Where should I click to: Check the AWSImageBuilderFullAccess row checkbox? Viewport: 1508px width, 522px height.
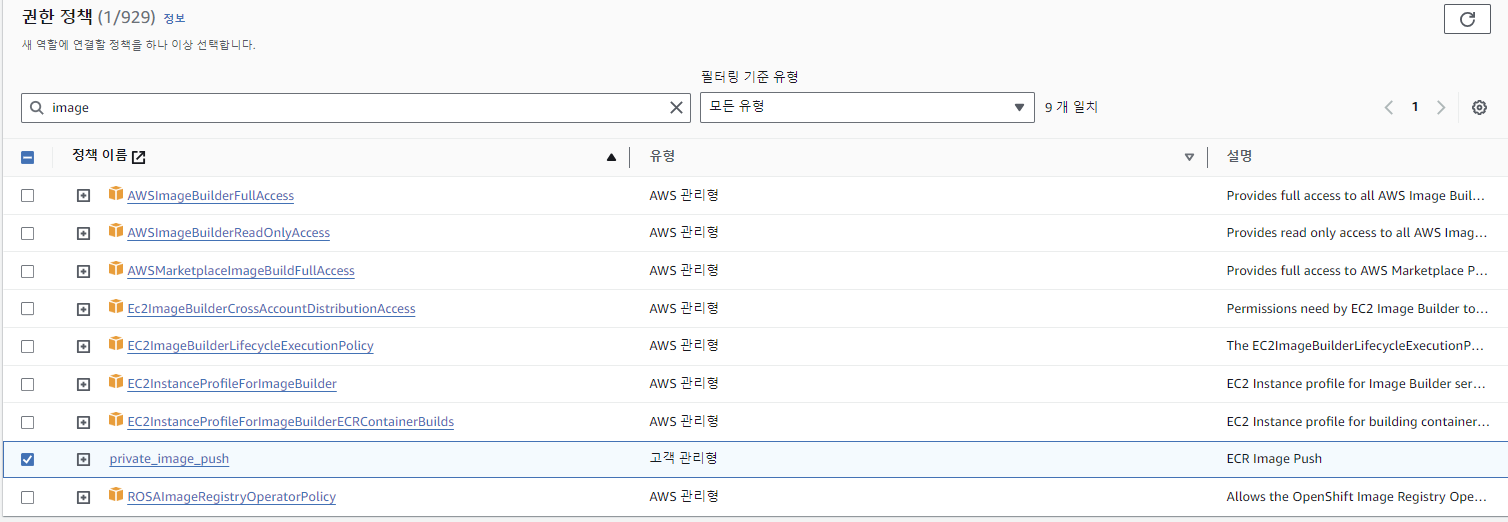point(28,196)
